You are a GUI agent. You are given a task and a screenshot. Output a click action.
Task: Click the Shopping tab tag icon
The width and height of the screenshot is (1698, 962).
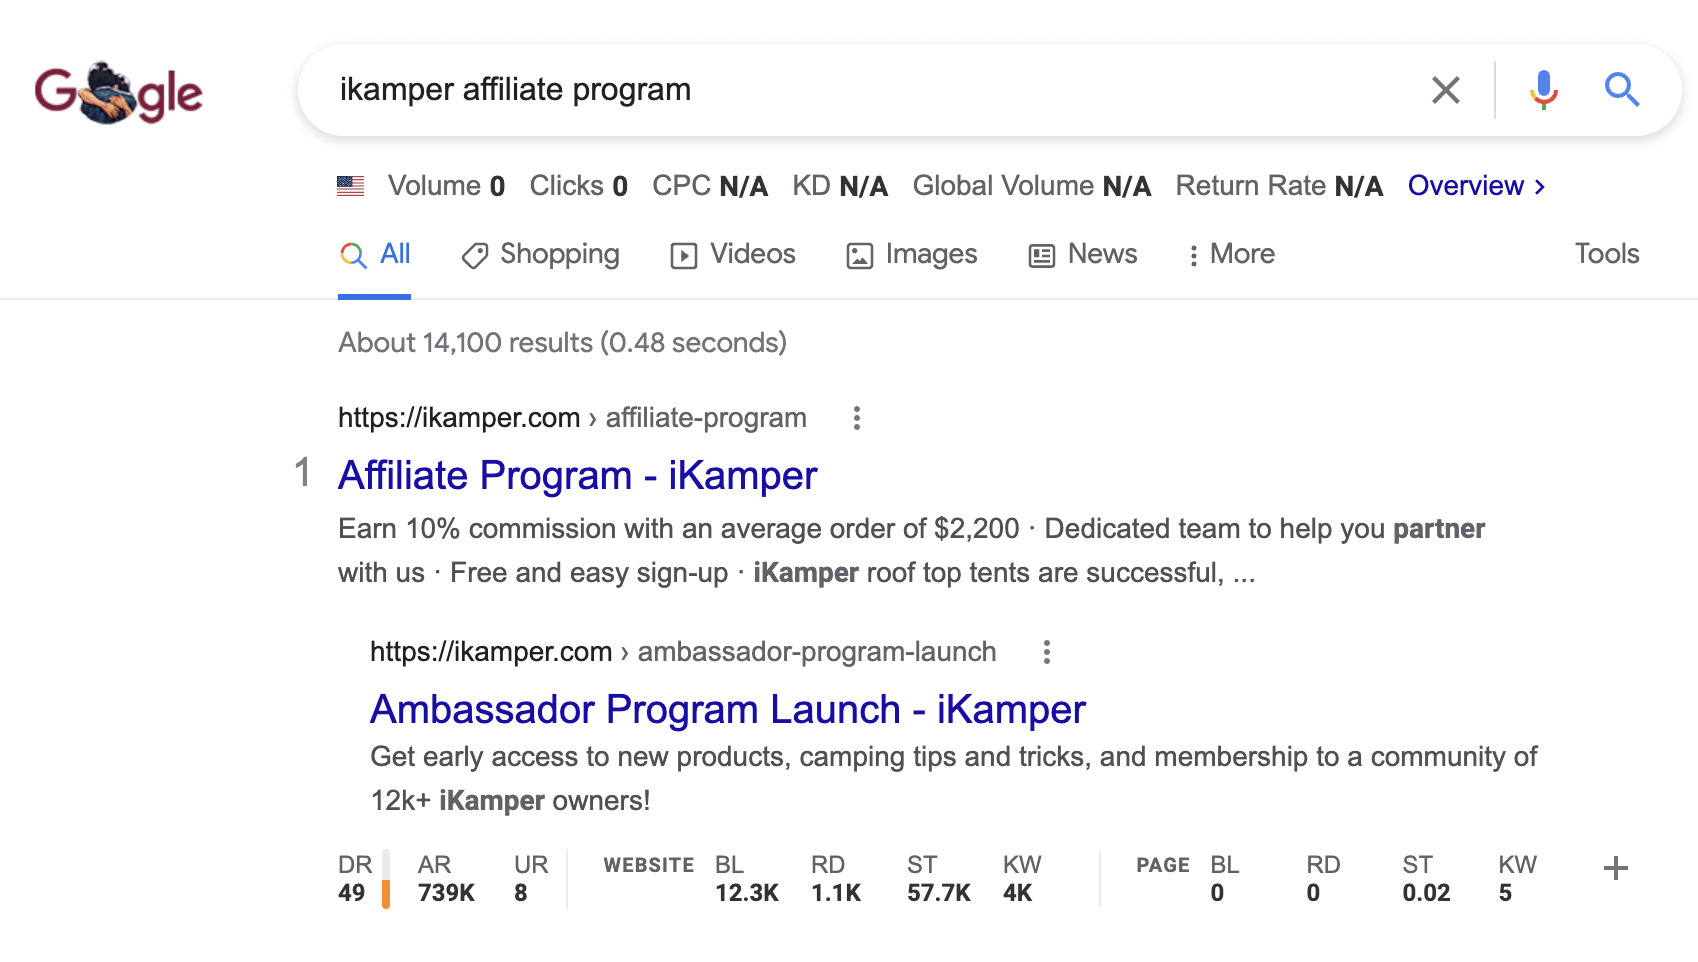(x=474, y=255)
